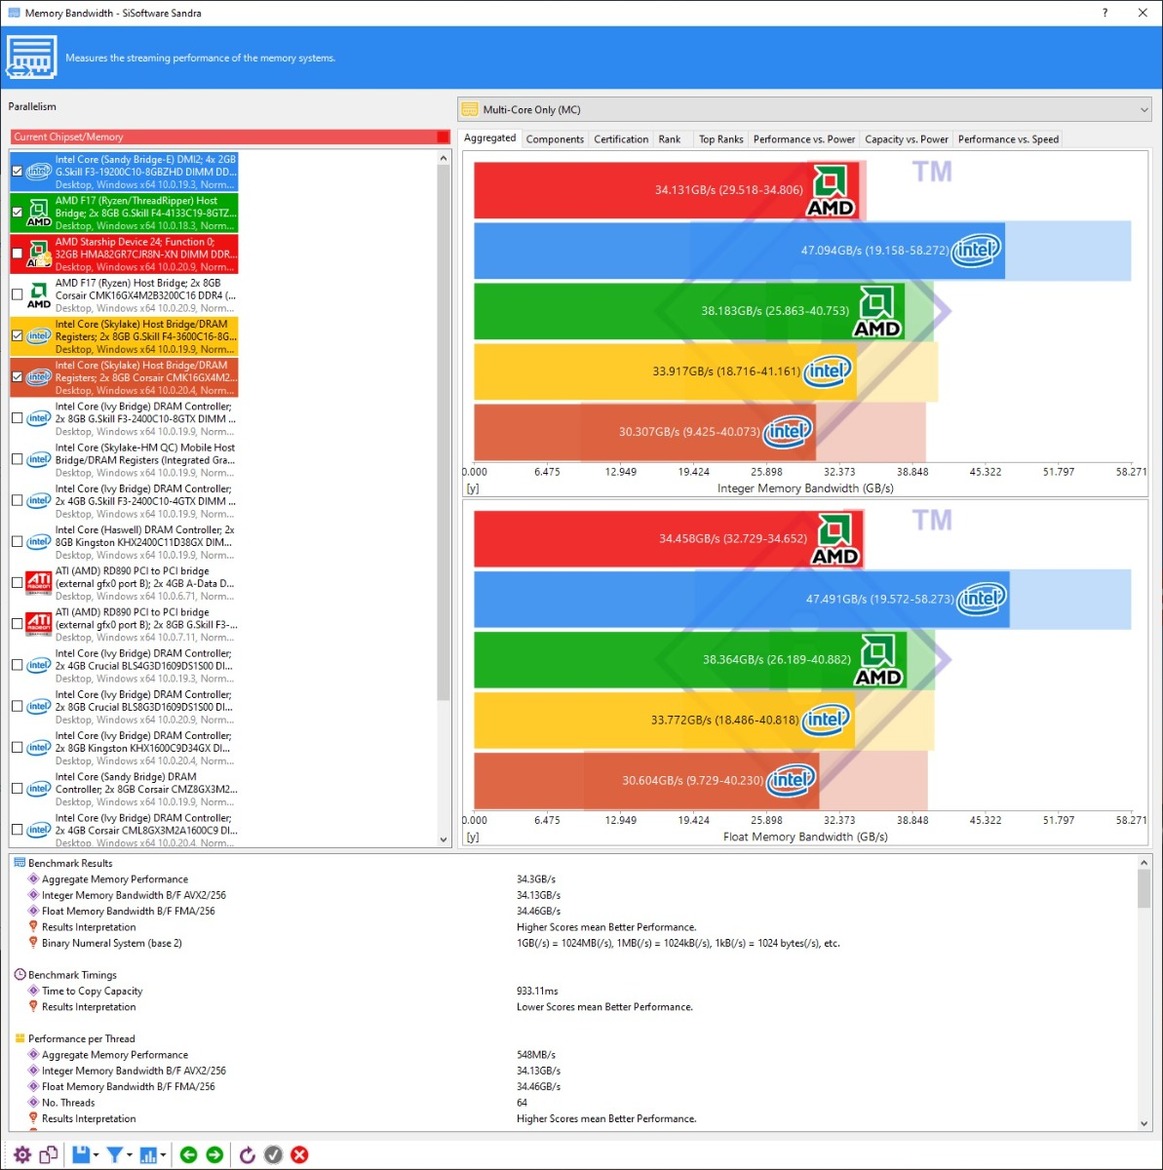1163x1170 pixels.
Task: Click the blue funnel filter icon
Action: 114,1154
